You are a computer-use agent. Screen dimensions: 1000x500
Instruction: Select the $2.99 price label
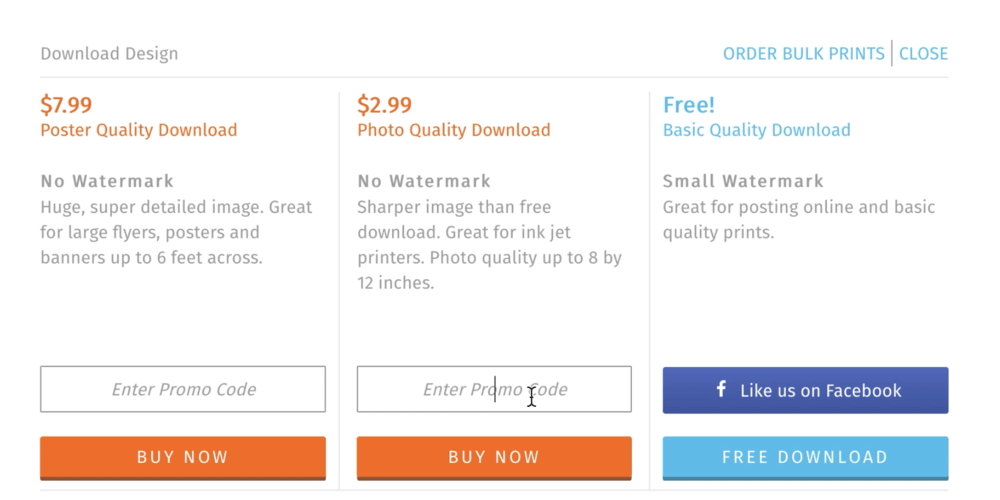[385, 105]
